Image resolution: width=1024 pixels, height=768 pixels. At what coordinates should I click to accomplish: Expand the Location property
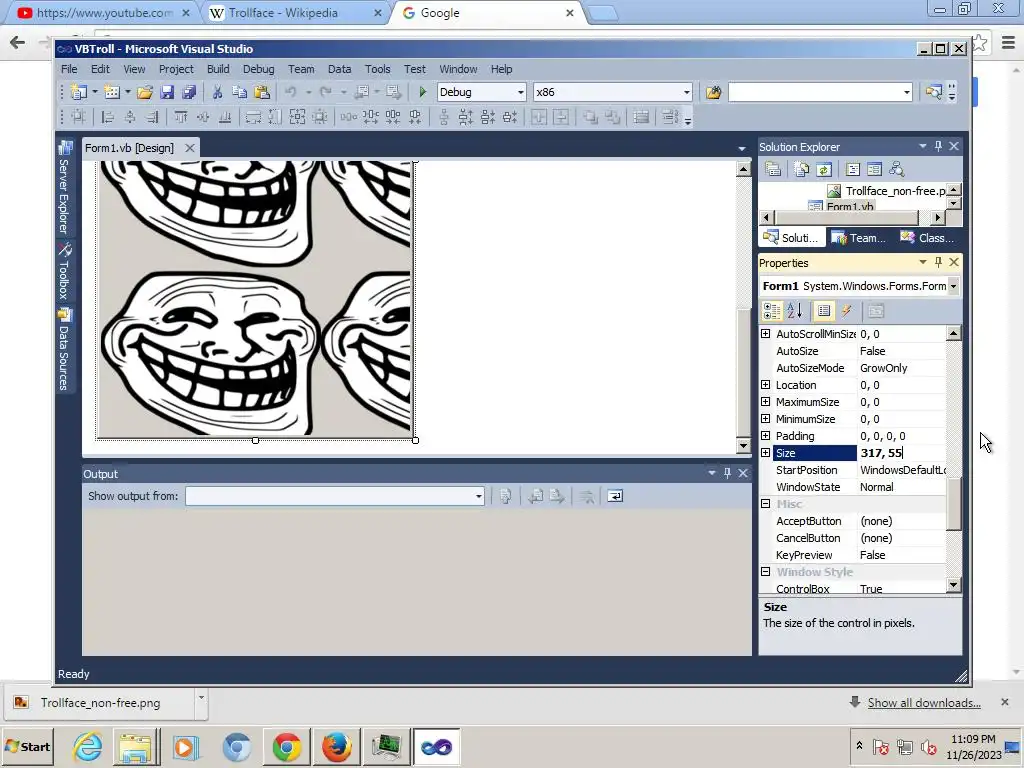click(x=765, y=385)
